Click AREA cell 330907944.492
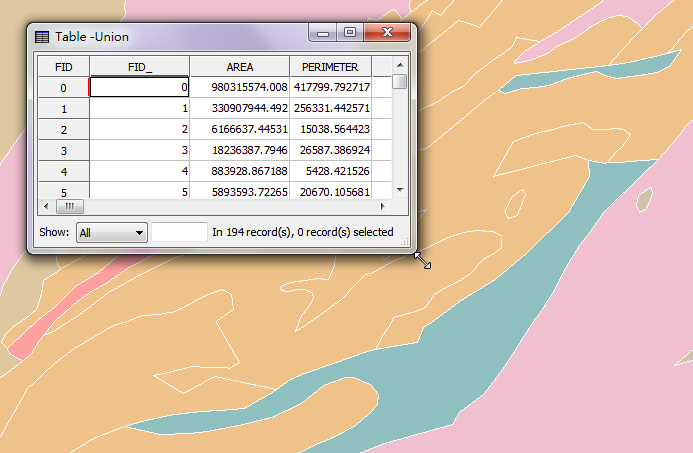 [240, 108]
